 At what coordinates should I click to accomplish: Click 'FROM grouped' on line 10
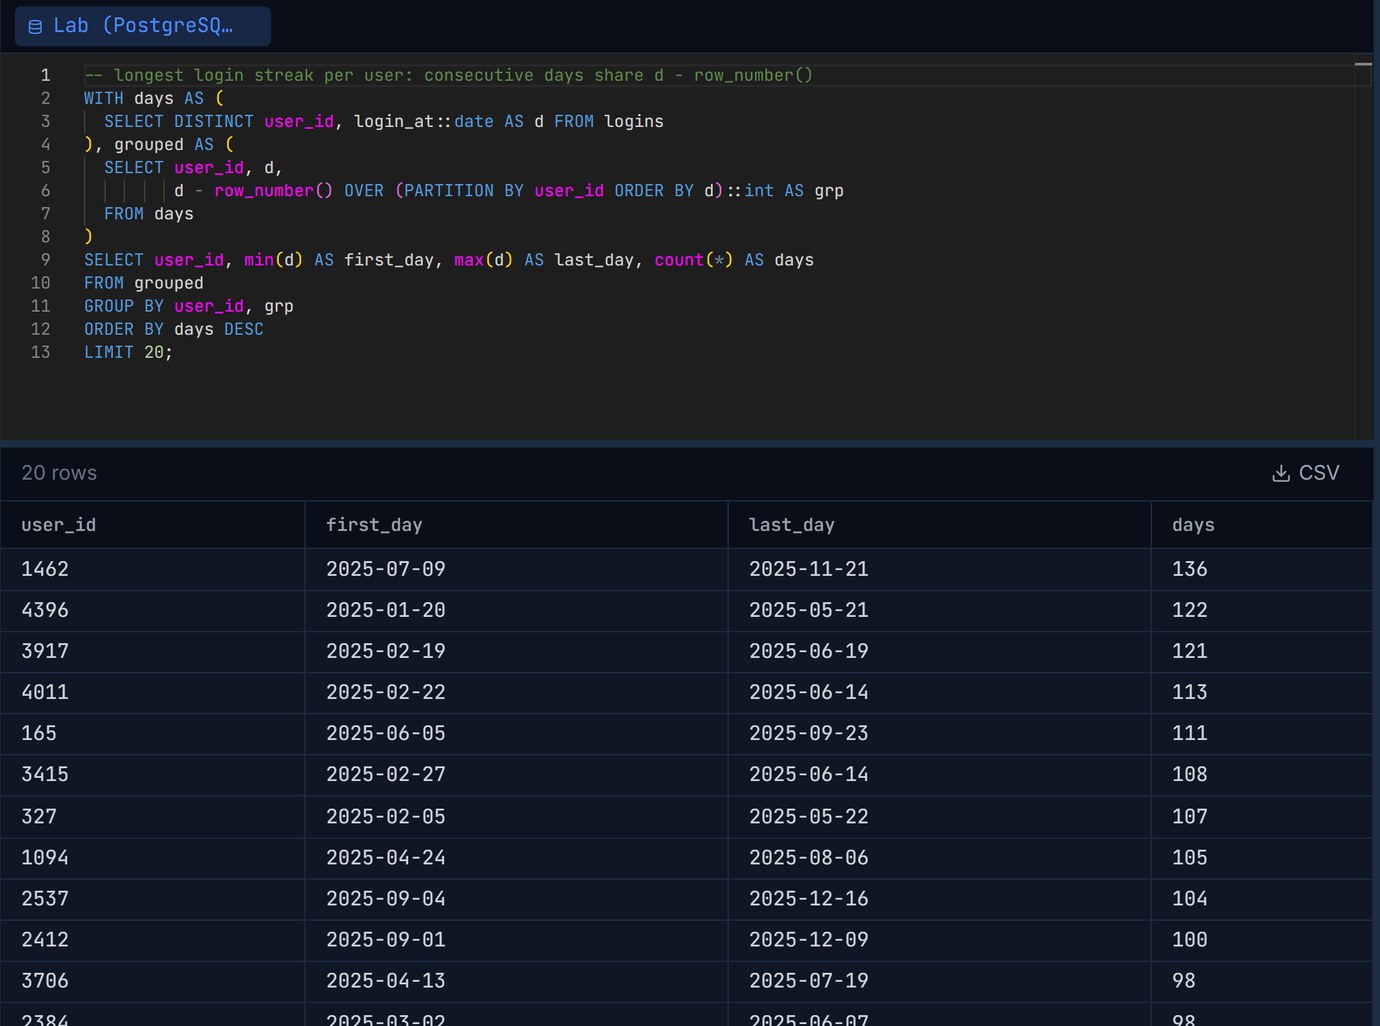[x=144, y=283]
